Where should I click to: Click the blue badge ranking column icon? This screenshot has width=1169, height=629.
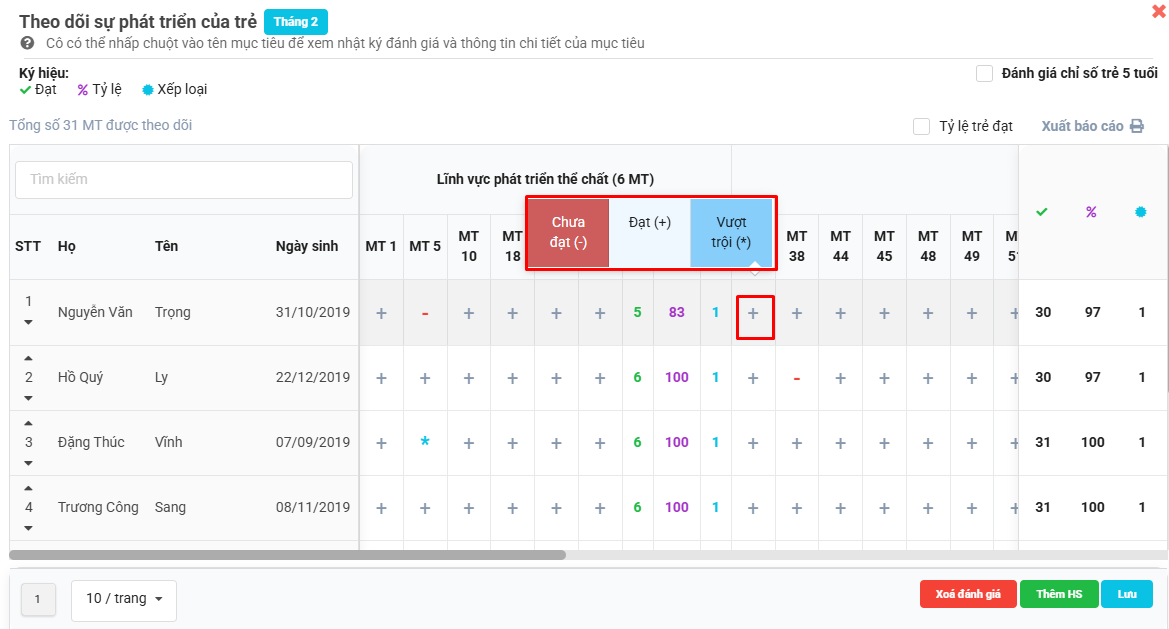(1141, 212)
